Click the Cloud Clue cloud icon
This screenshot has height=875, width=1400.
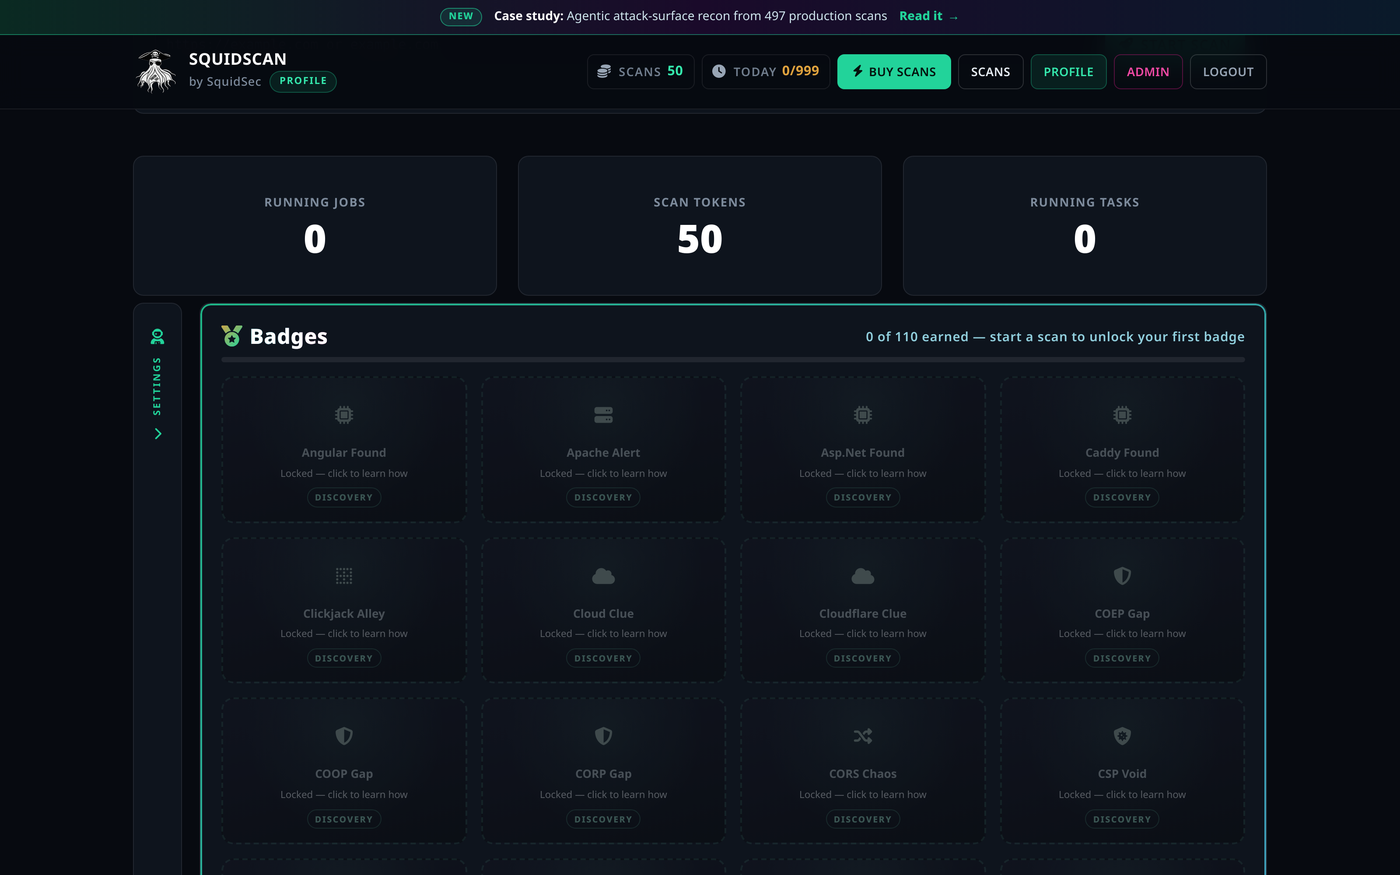[x=603, y=576]
